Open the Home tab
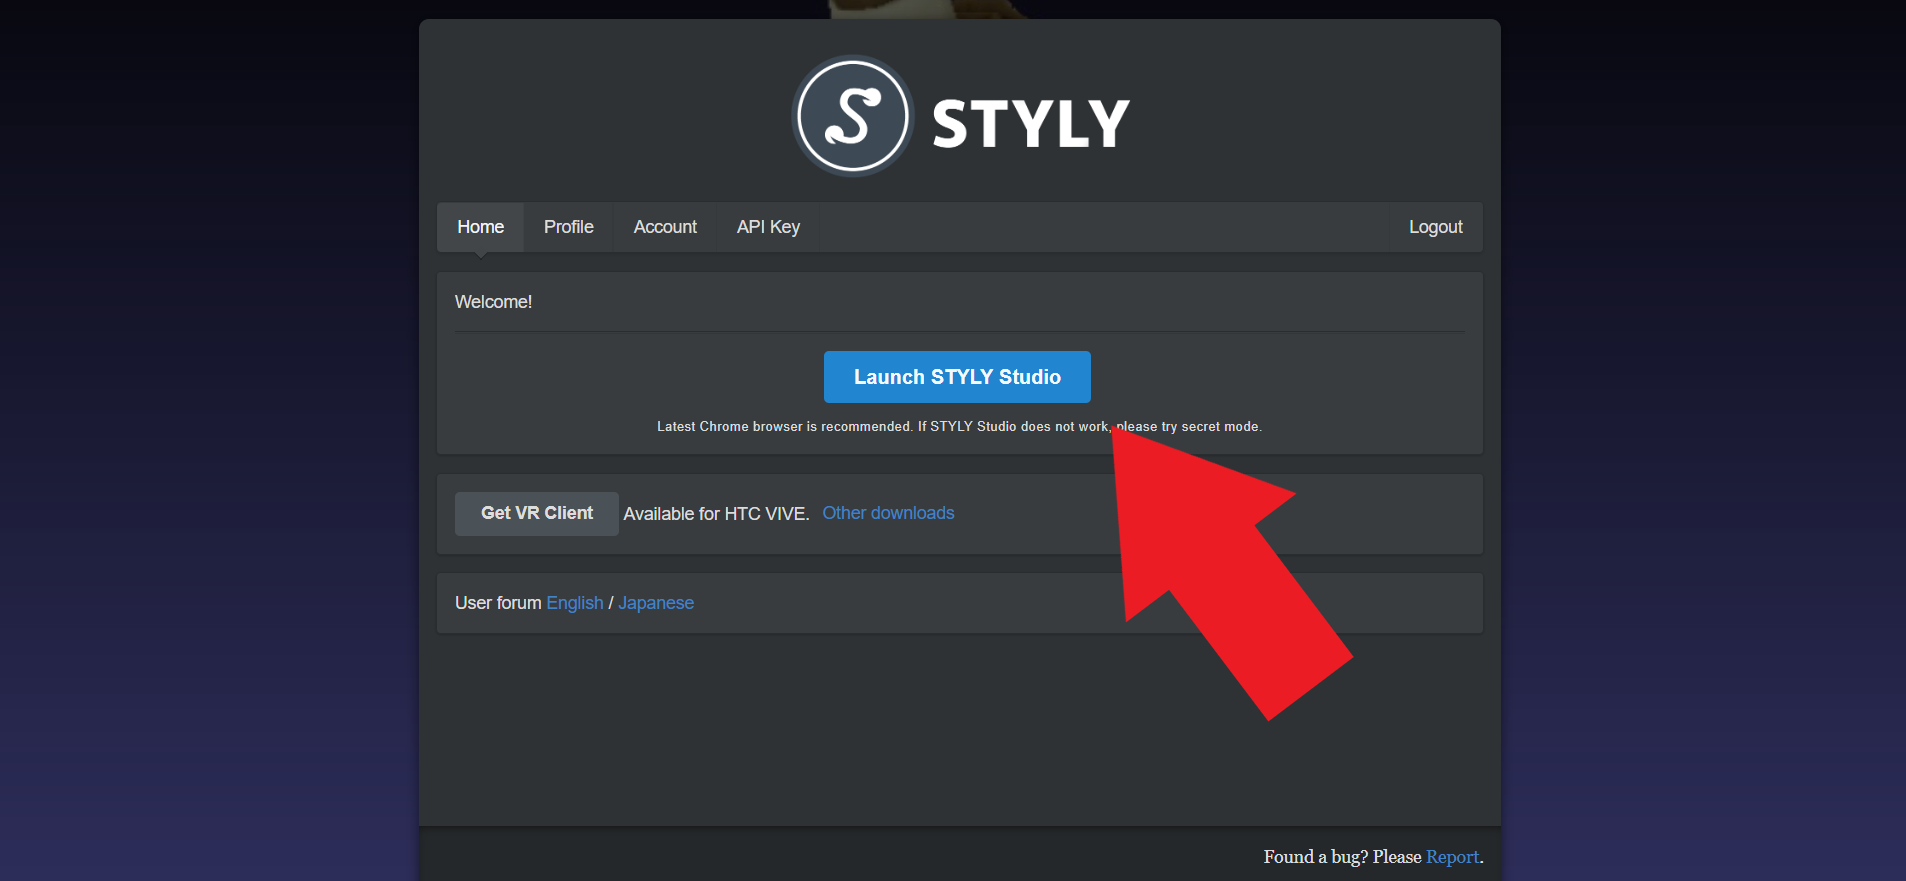This screenshot has width=1906, height=881. [x=480, y=227]
